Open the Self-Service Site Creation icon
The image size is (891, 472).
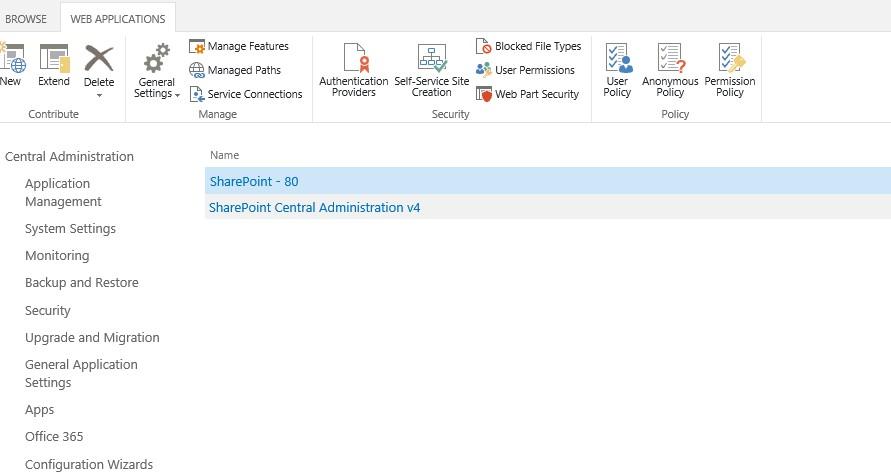click(x=432, y=58)
